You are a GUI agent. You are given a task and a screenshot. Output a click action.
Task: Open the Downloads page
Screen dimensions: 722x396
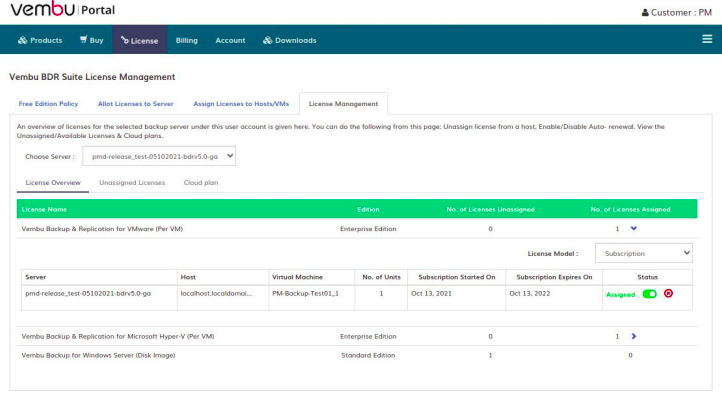click(x=290, y=40)
